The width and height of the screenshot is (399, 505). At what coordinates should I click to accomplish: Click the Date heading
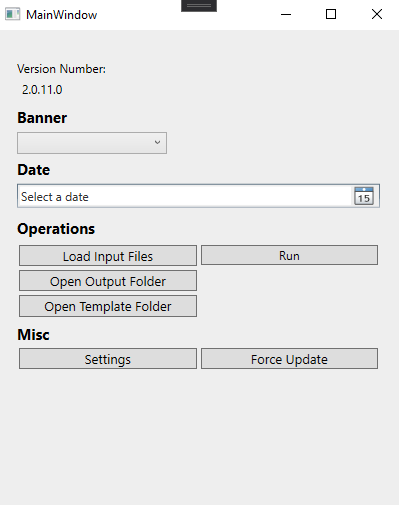tap(34, 170)
